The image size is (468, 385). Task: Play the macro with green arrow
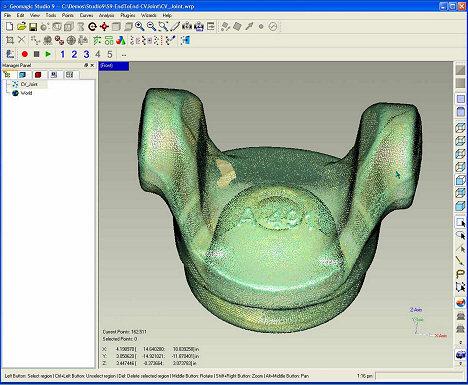click(x=48, y=54)
